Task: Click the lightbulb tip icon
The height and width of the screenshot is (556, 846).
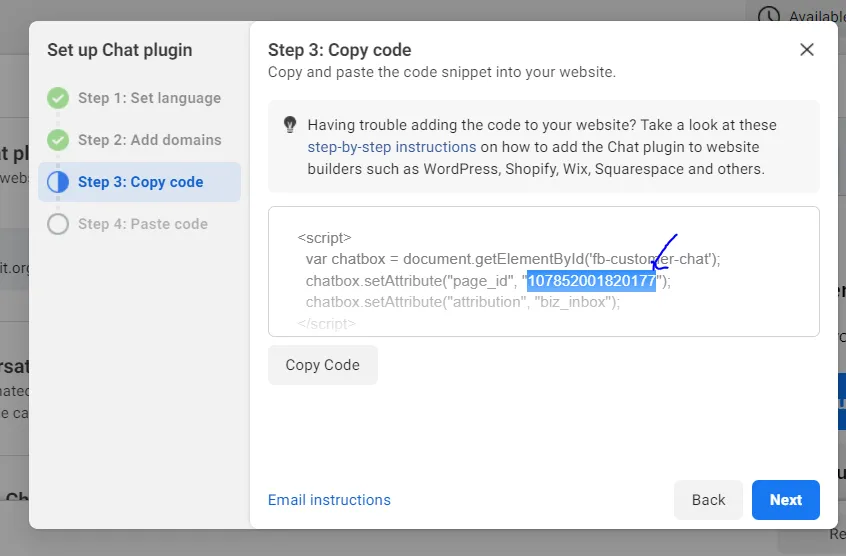Action: [x=290, y=125]
